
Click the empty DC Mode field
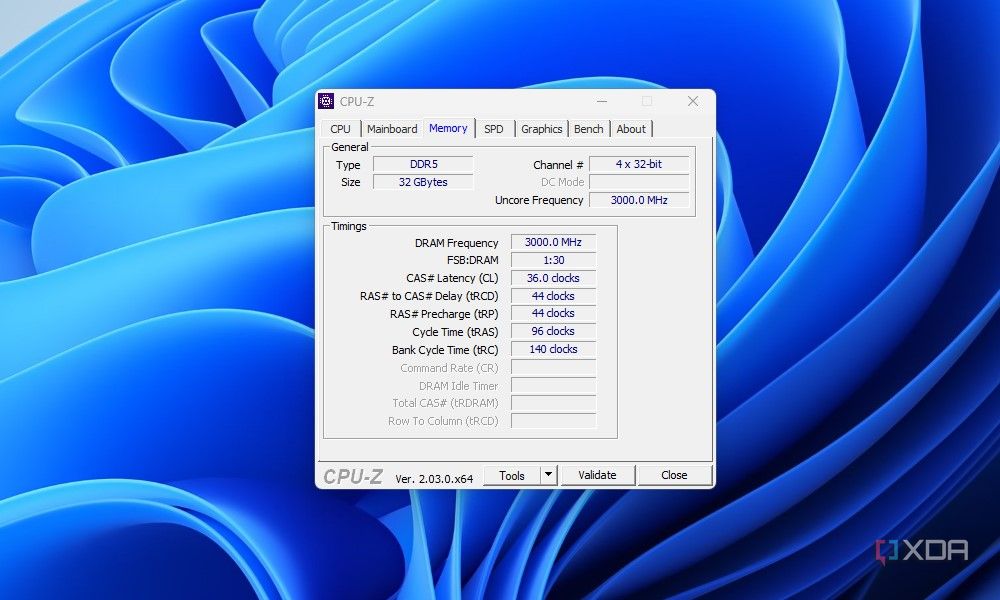(x=639, y=182)
